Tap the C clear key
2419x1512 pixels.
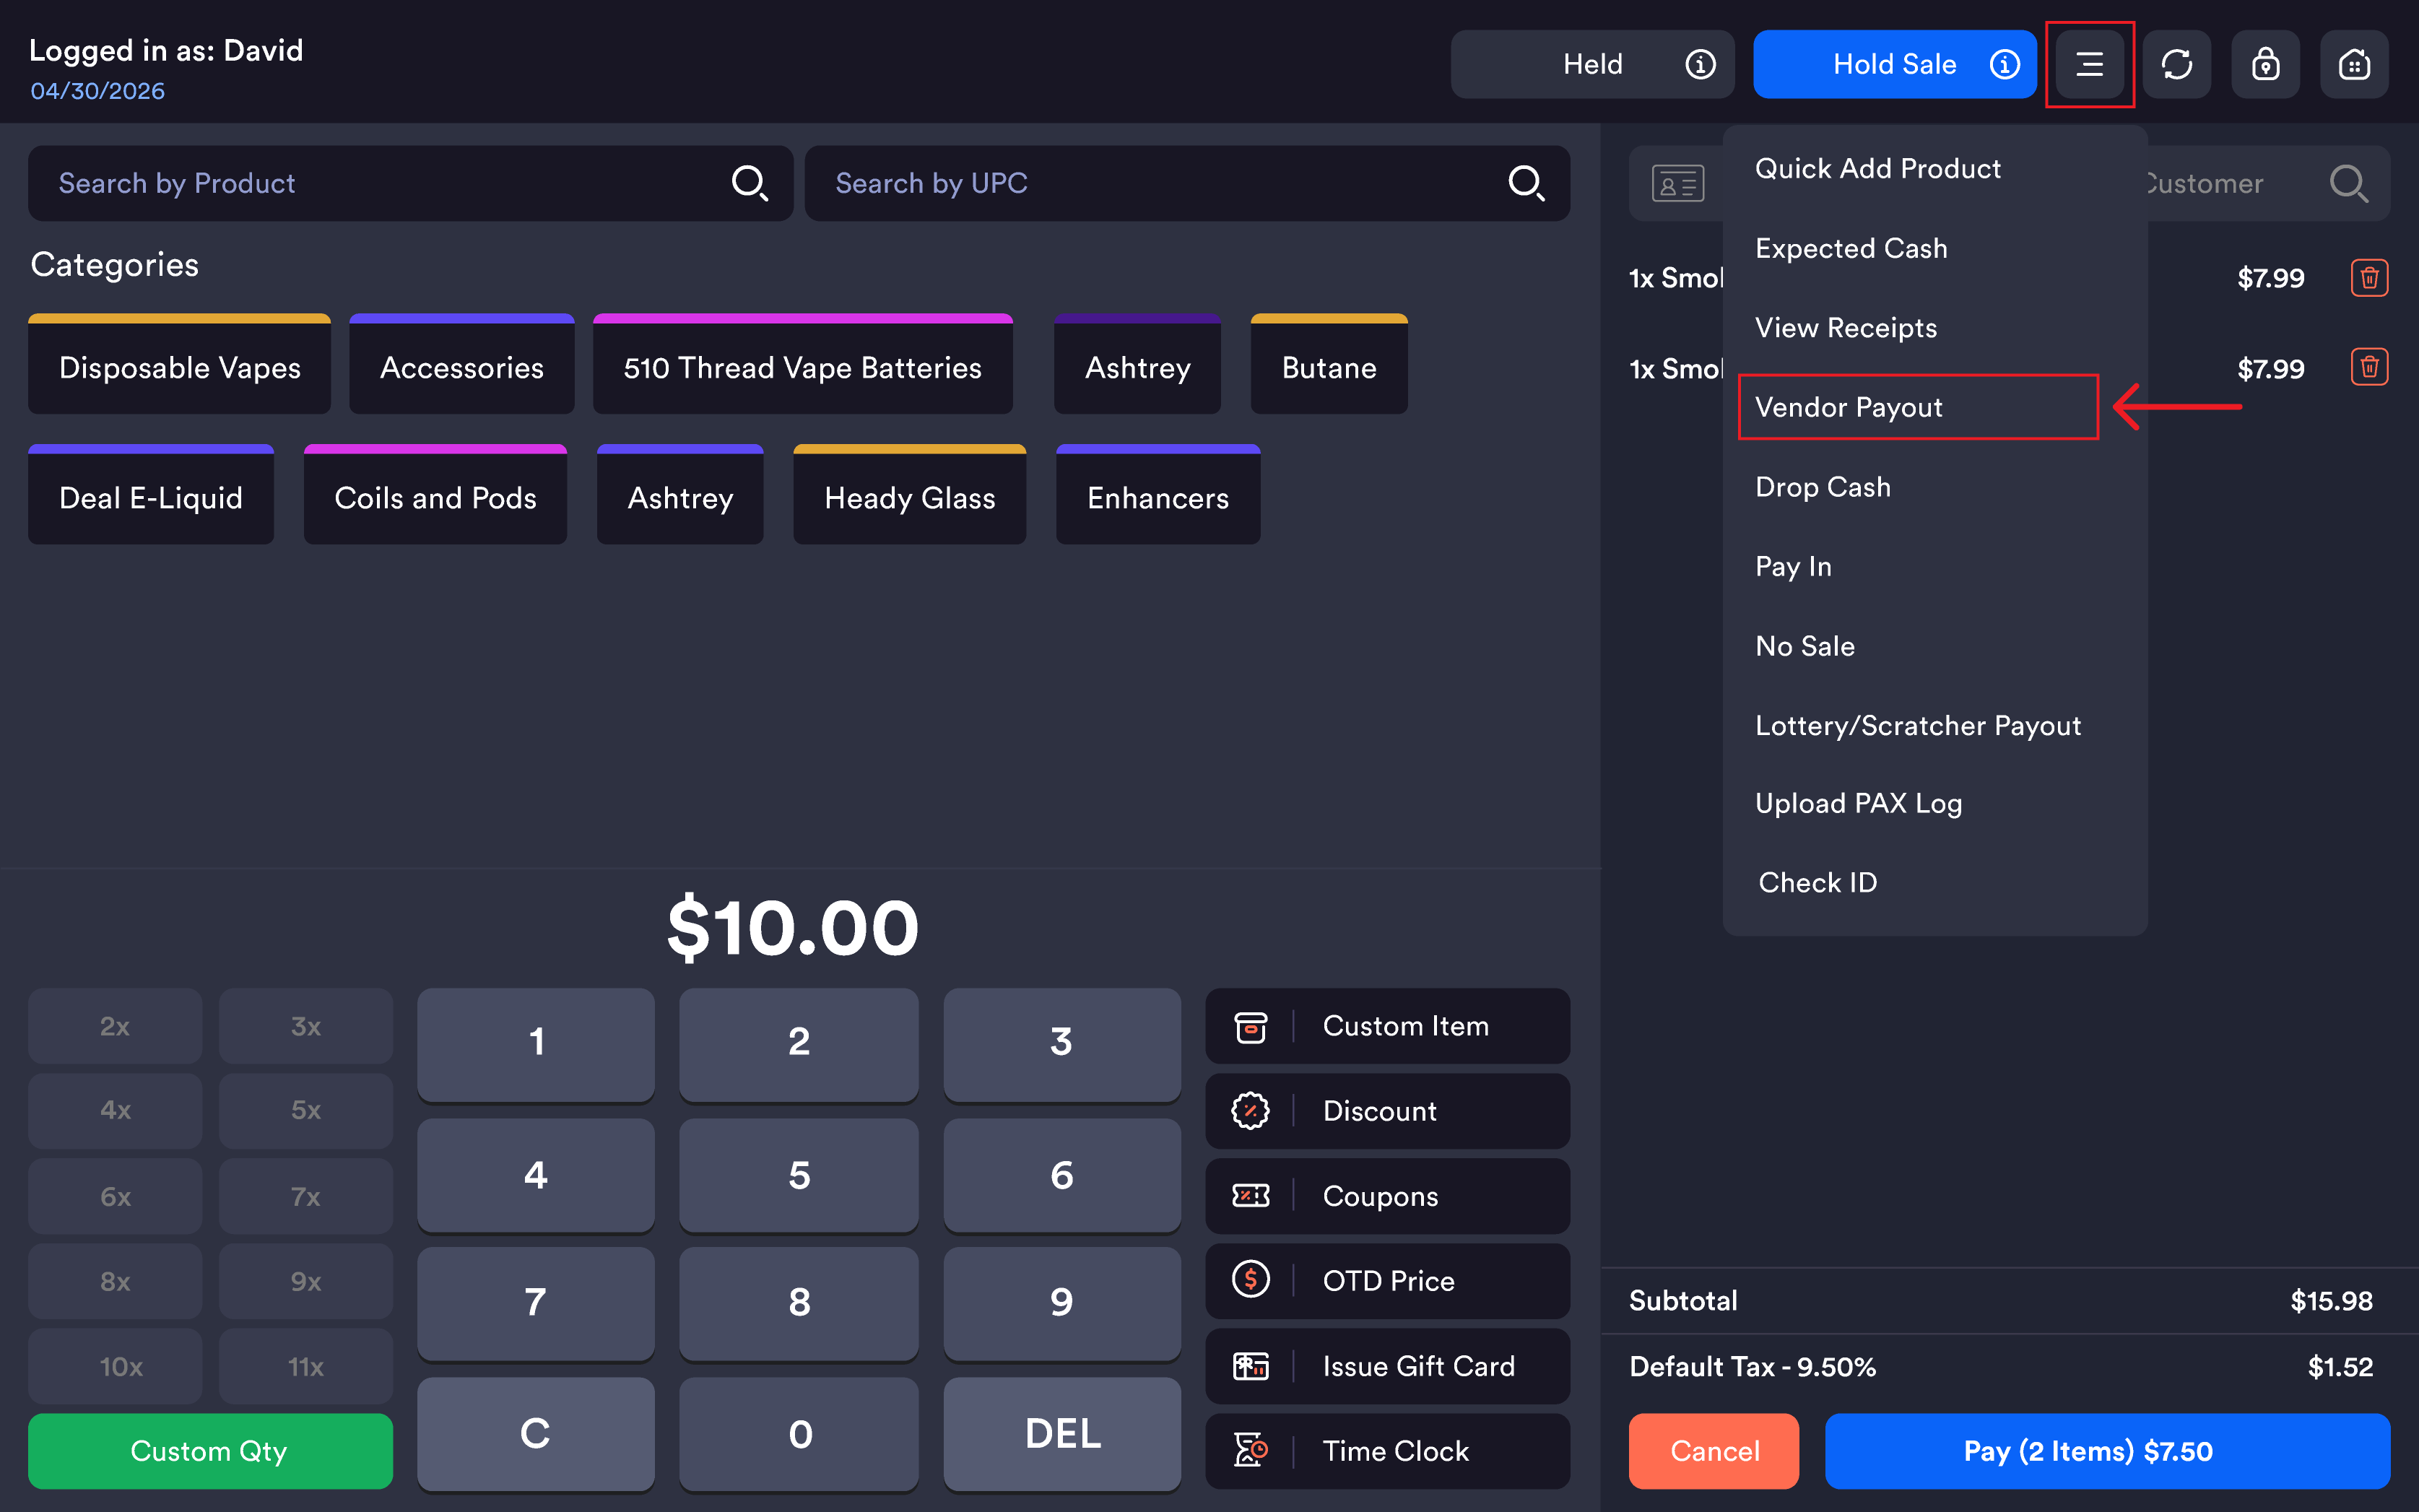click(536, 1434)
